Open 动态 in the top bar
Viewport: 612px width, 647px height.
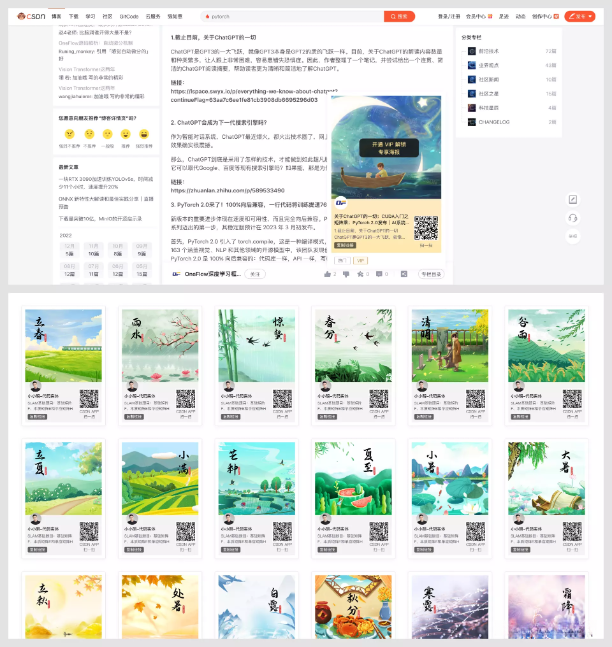(520, 17)
